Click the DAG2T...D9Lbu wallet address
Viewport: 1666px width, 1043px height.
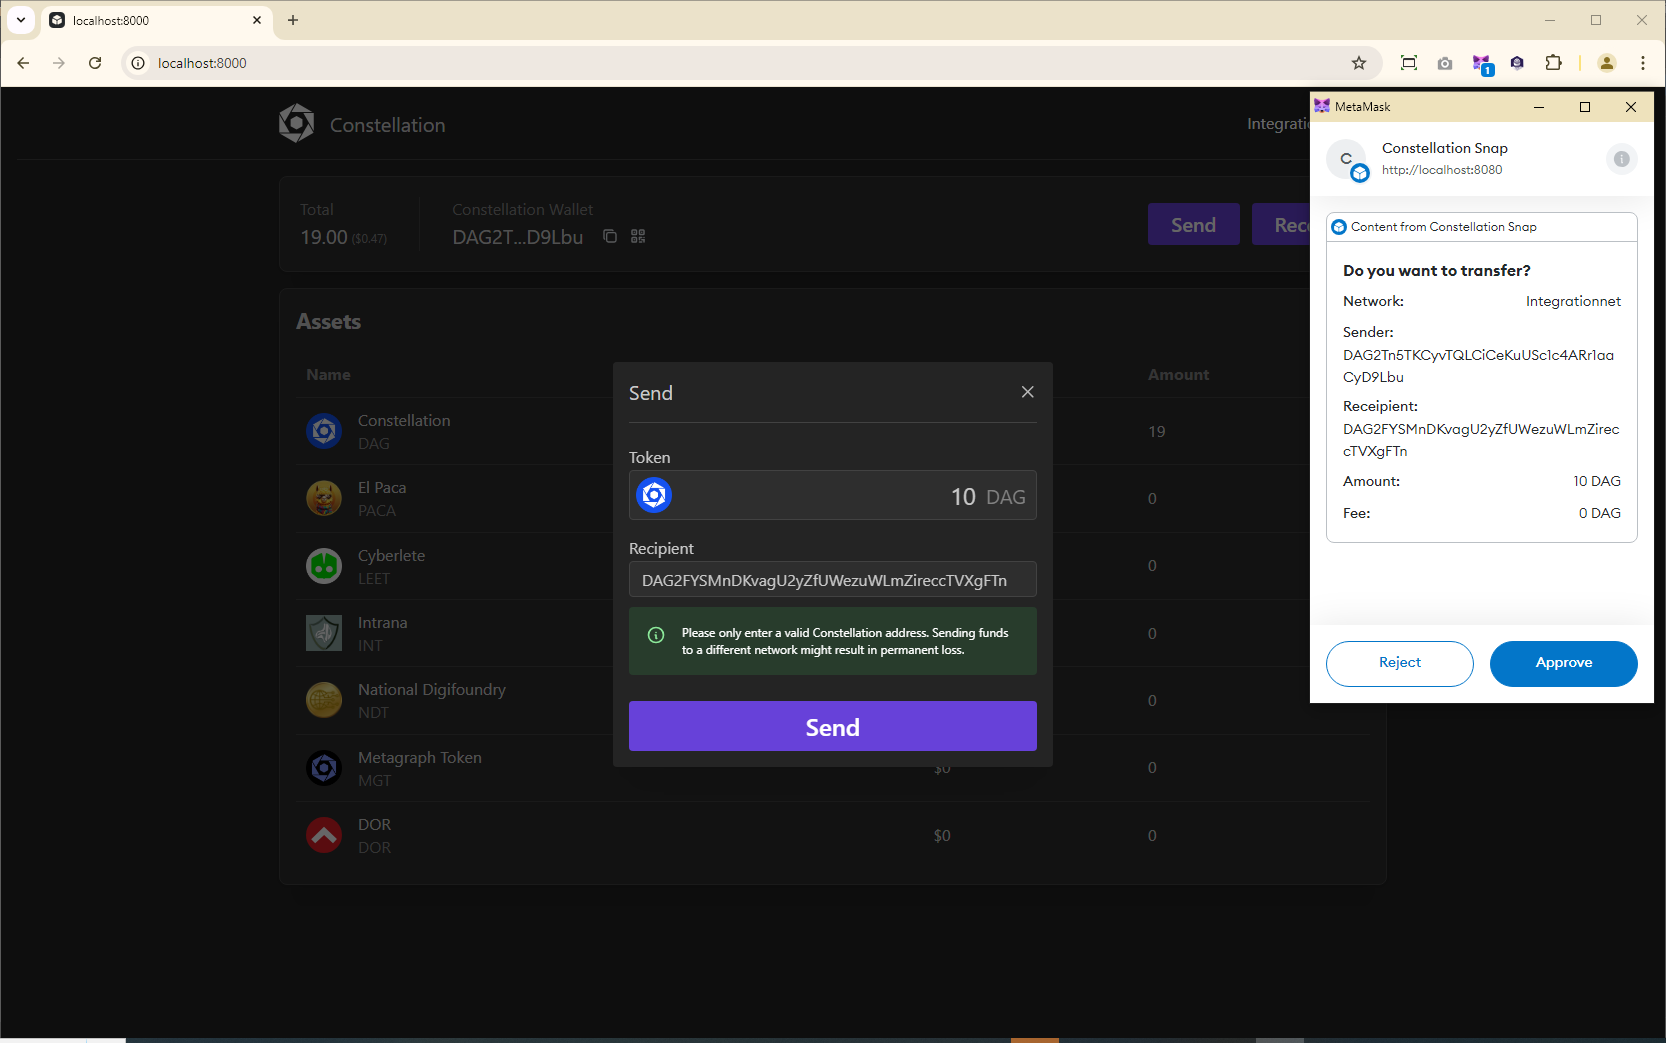click(x=517, y=237)
